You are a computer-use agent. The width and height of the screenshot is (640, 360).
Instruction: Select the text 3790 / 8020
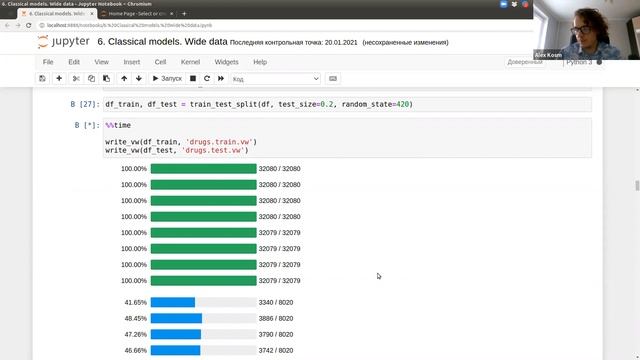point(276,334)
